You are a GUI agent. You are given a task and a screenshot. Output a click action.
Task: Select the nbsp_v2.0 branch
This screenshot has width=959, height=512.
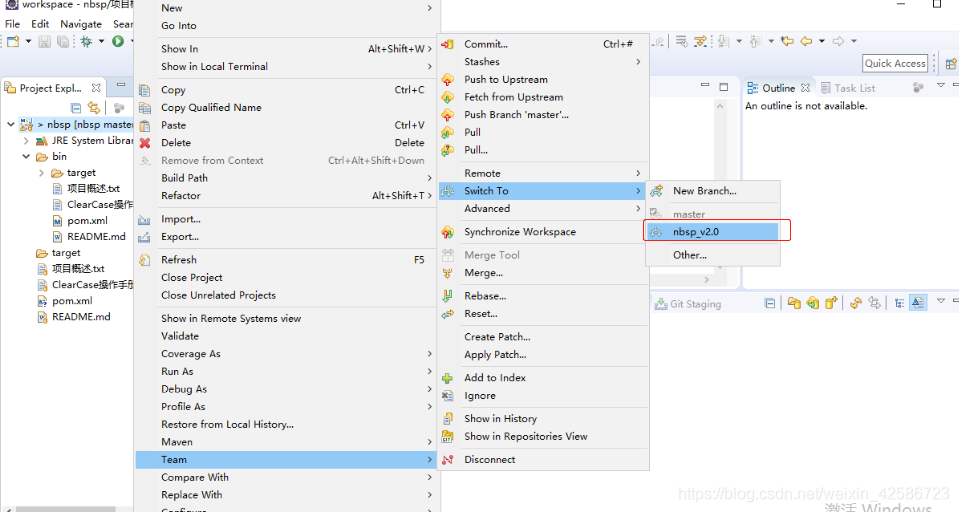pos(713,232)
